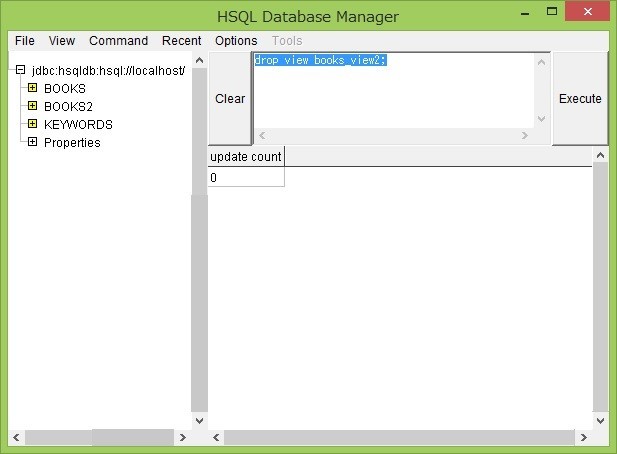This screenshot has width=617, height=454.
Task: Click the Clear button
Action: point(230,98)
